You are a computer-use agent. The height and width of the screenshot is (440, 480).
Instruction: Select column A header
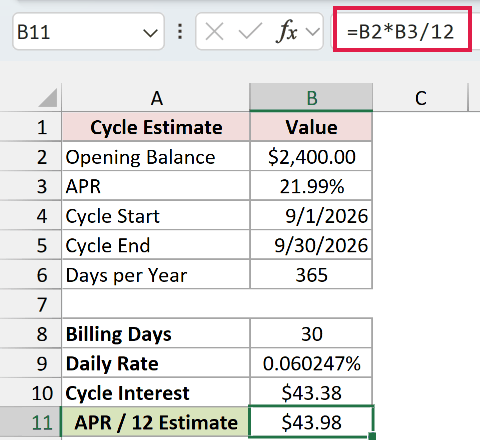click(x=156, y=98)
